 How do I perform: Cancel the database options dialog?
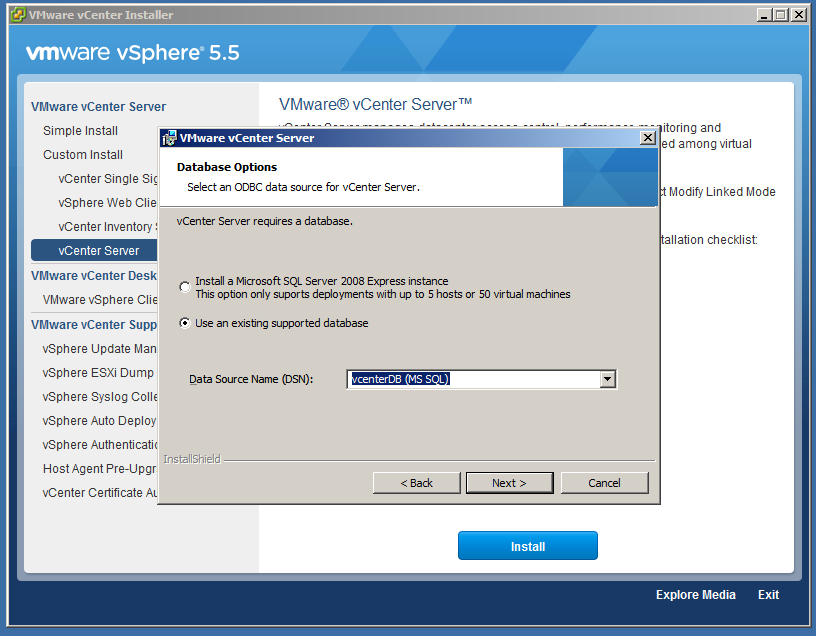604,483
